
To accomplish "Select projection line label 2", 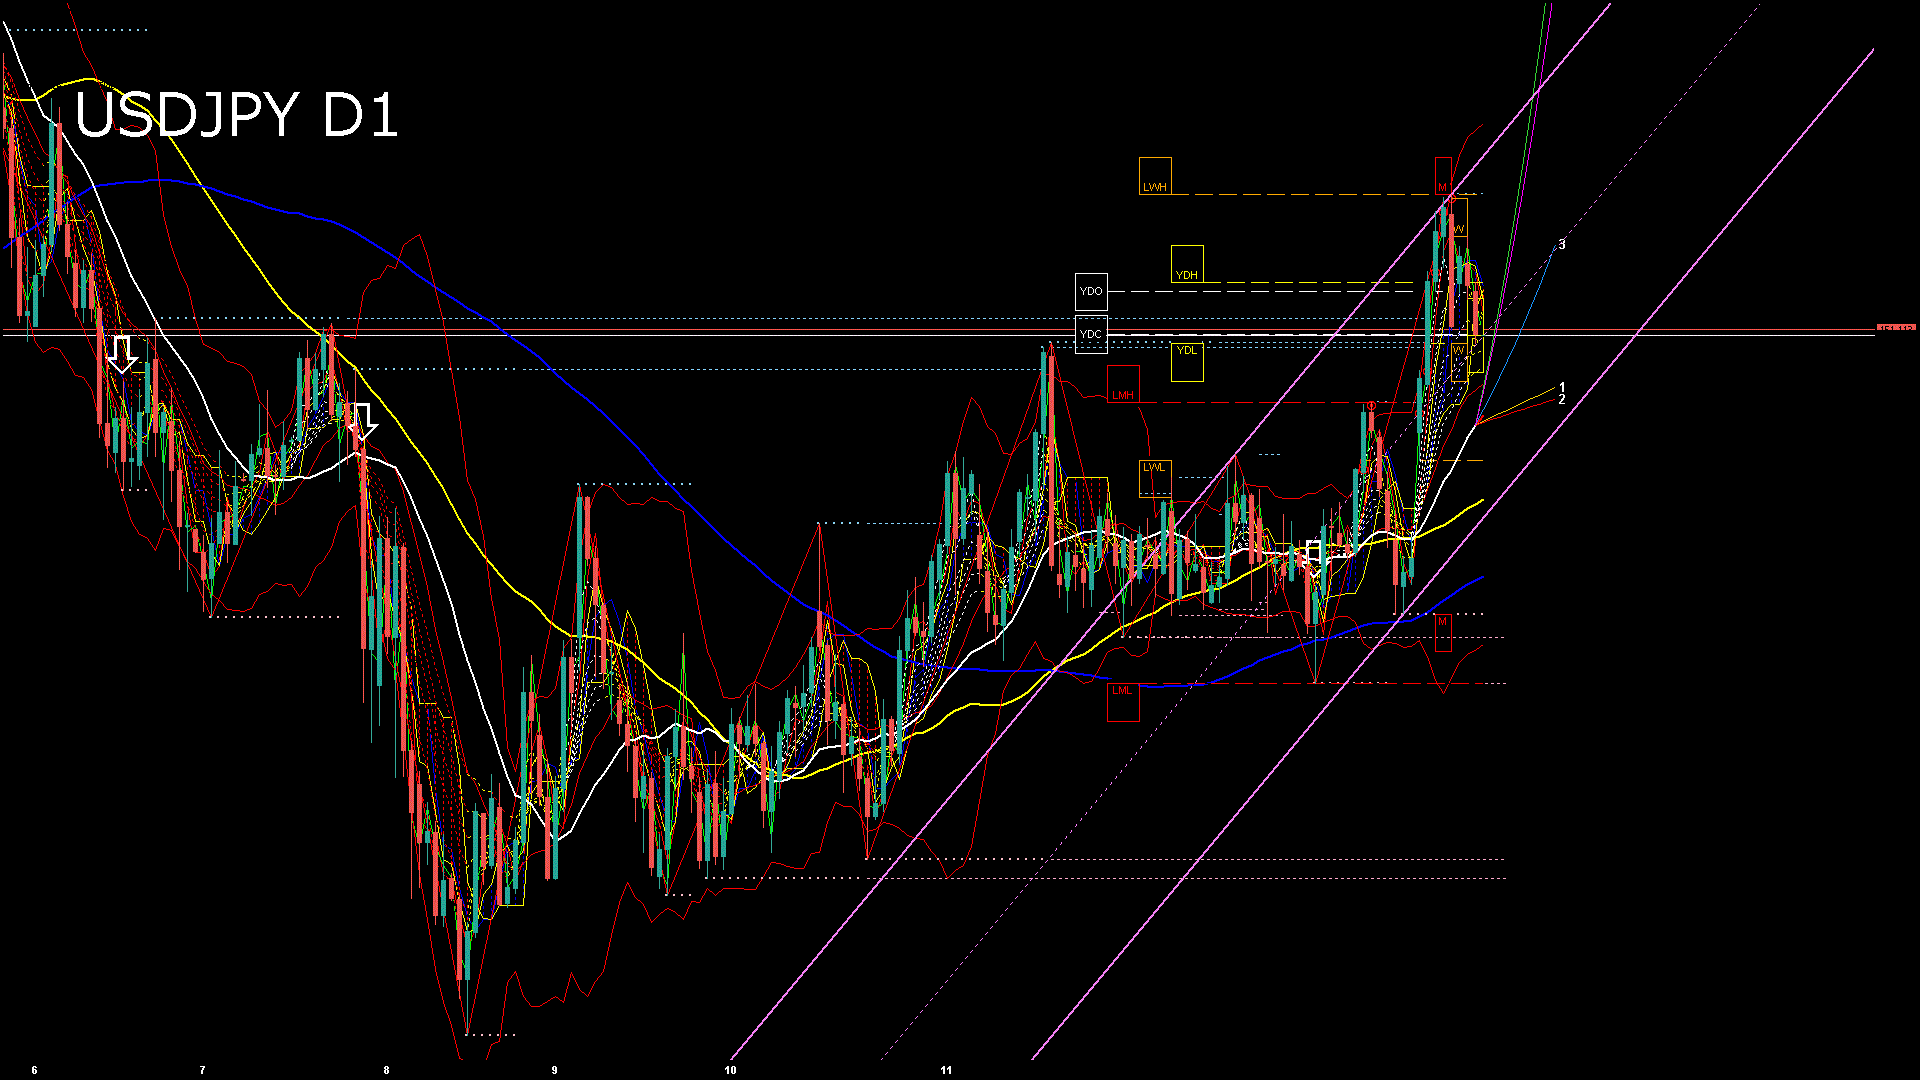I will point(1562,400).
